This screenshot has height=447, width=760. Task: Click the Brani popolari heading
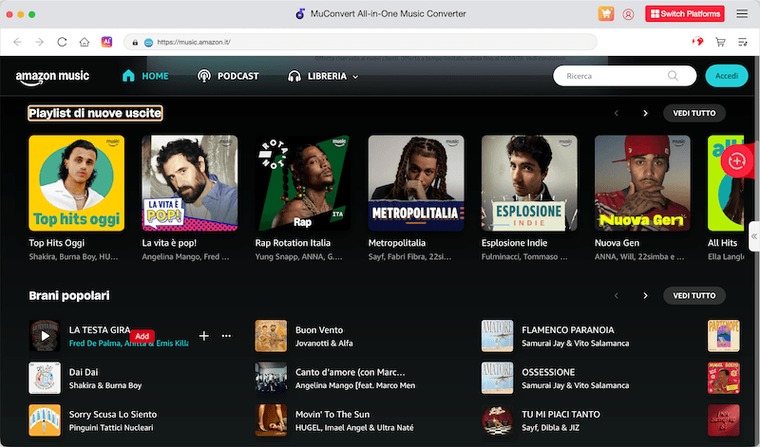coord(69,295)
